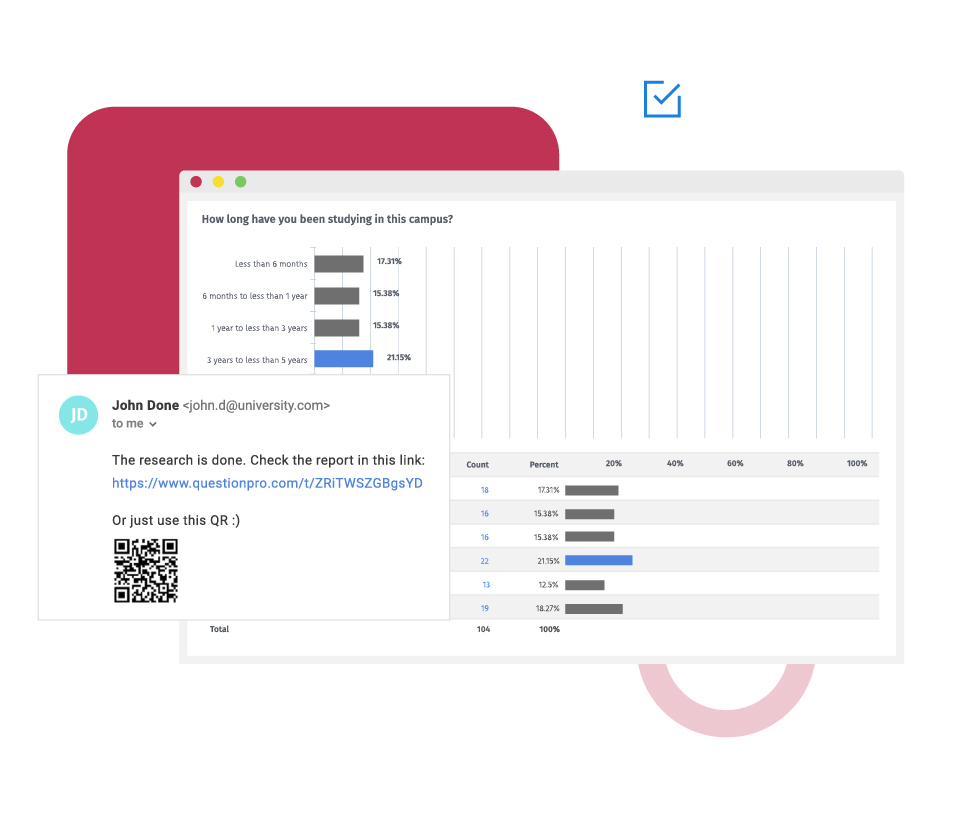Click the count value 13

coord(486,585)
